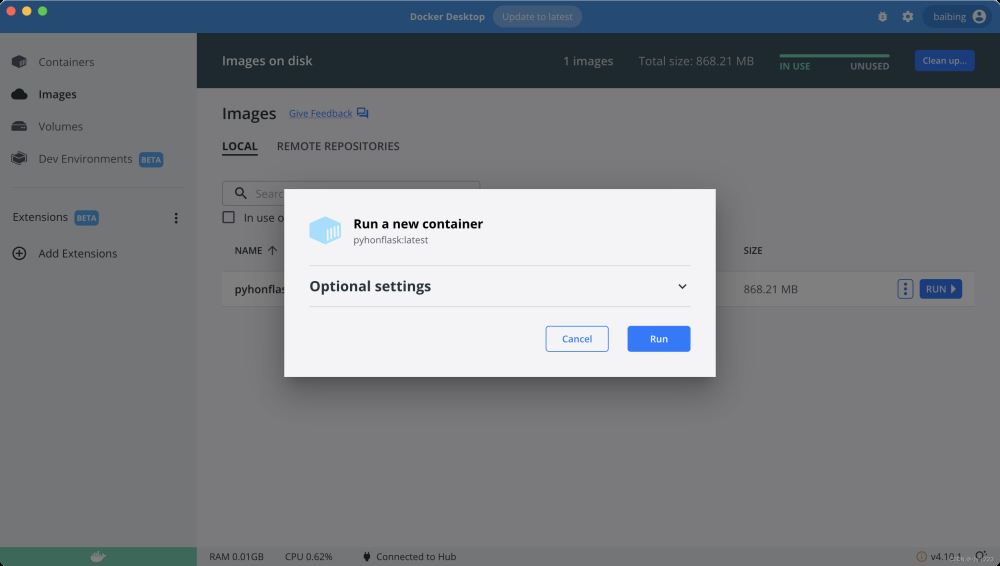Open Dev Environments icon in sidebar
This screenshot has height=566, width=1000.
coord(19,158)
